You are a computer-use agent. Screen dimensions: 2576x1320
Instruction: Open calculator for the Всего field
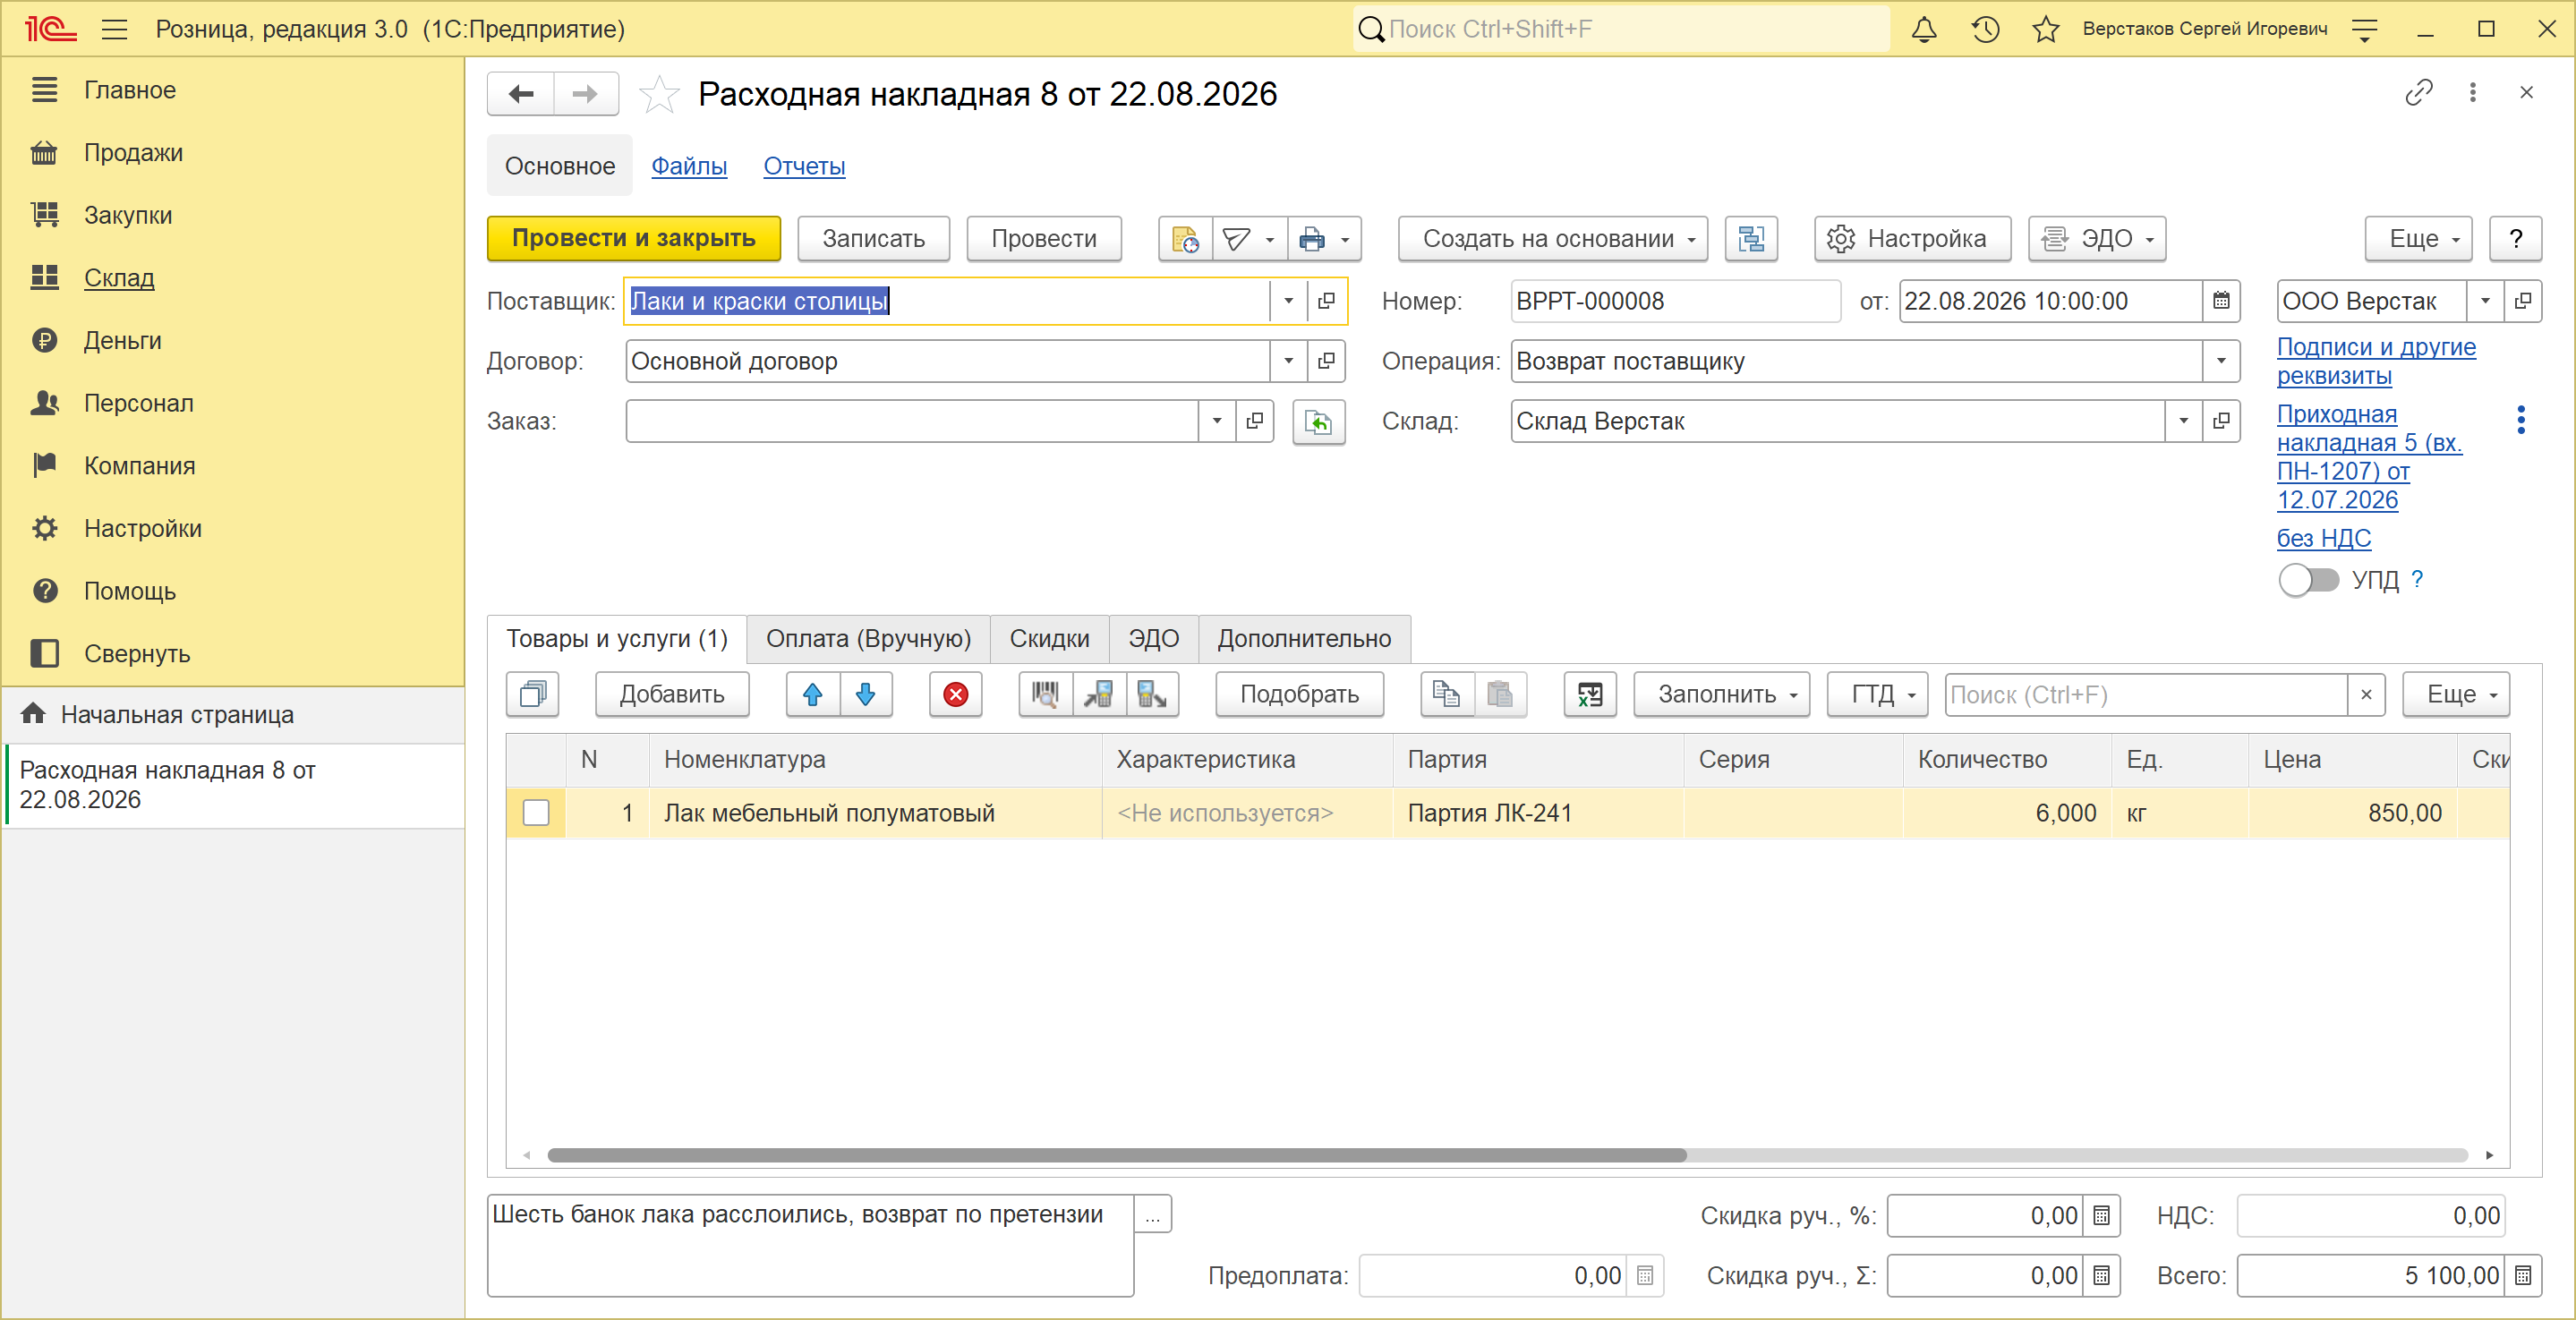point(2523,1276)
